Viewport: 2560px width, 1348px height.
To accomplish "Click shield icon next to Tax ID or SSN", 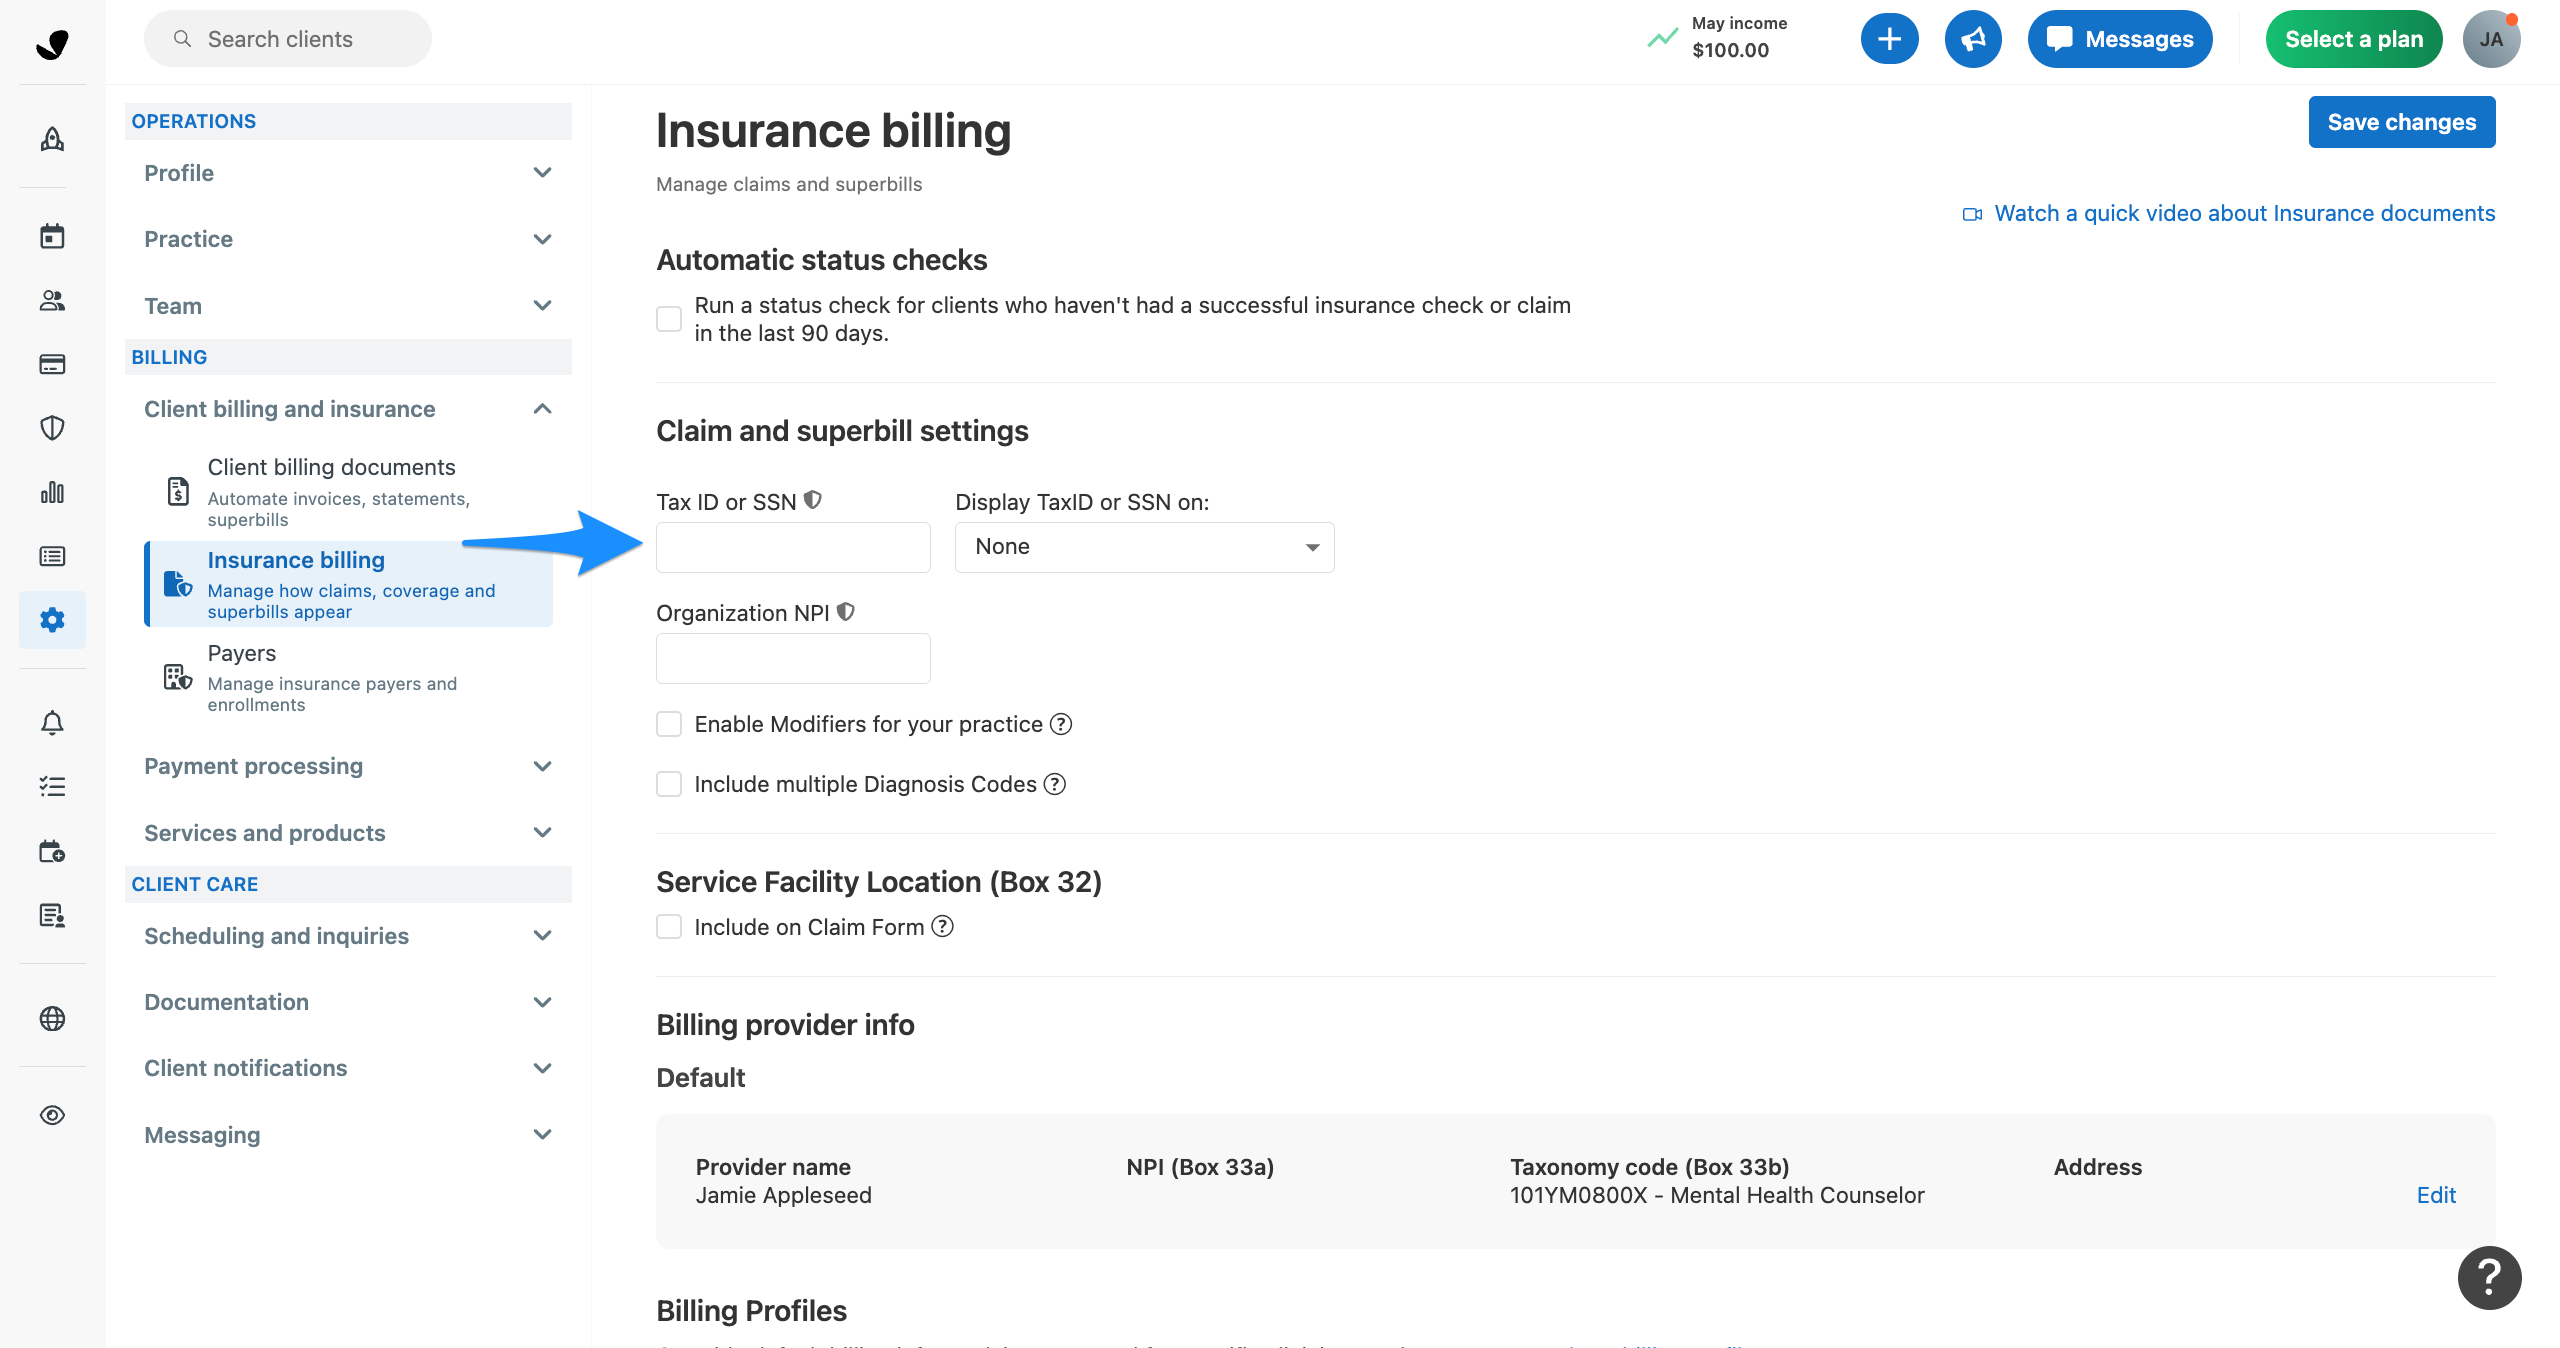I will point(813,500).
